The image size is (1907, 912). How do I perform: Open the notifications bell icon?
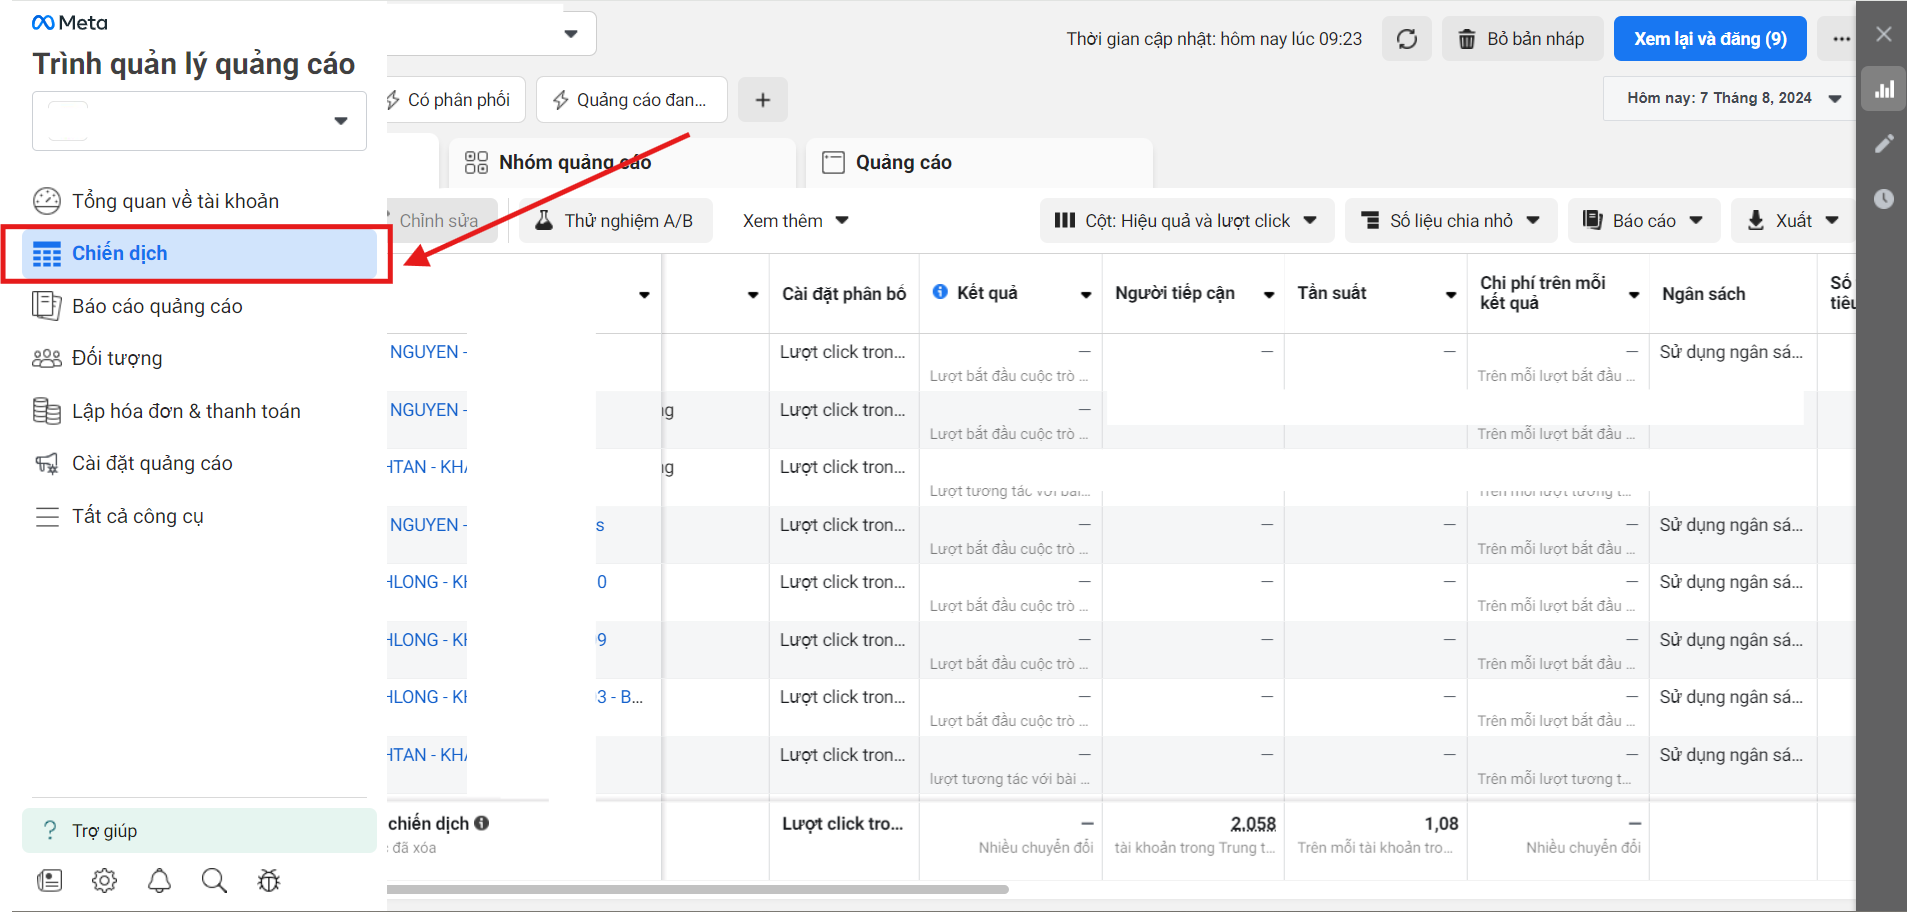159,881
